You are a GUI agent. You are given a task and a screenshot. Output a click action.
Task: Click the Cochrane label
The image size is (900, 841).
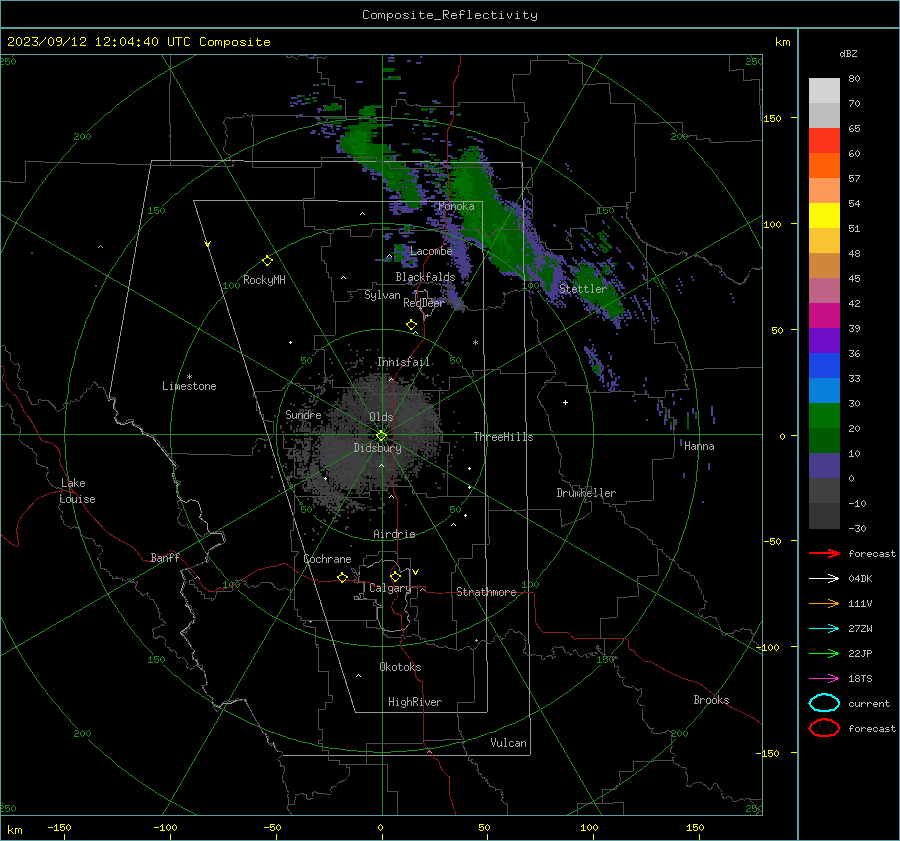pos(327,559)
